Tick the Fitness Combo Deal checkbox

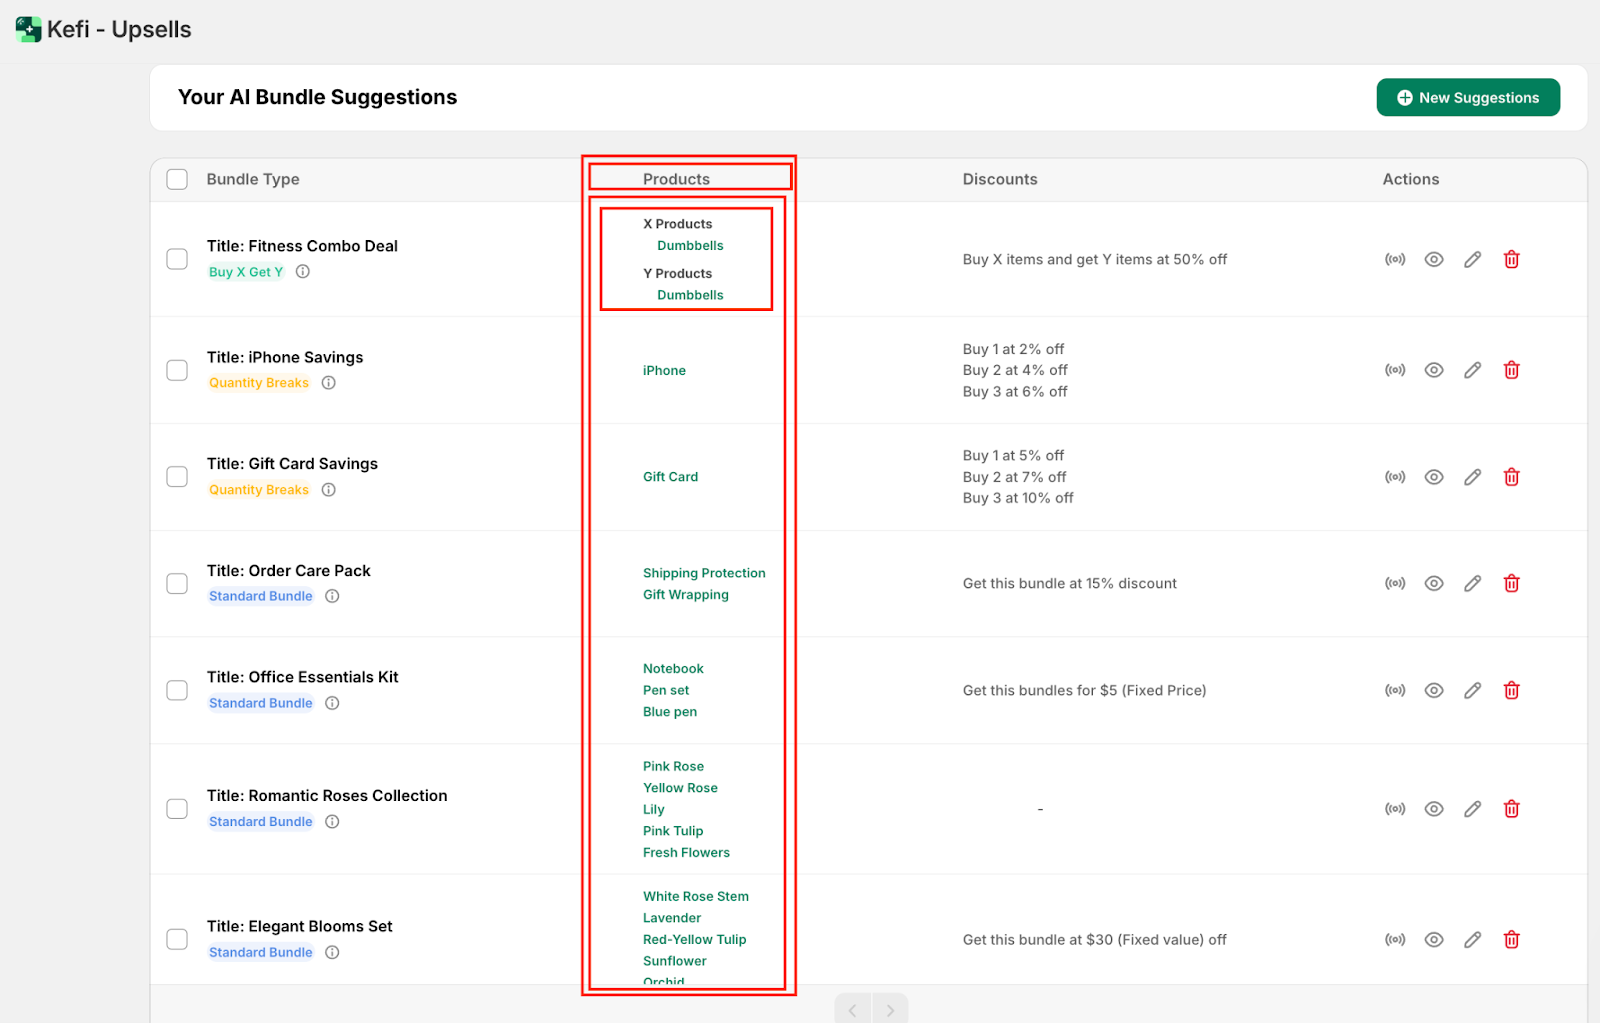[x=177, y=259]
